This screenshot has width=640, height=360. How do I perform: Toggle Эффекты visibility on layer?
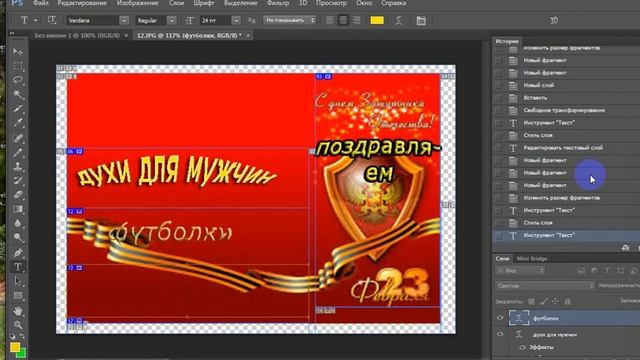coord(522,347)
